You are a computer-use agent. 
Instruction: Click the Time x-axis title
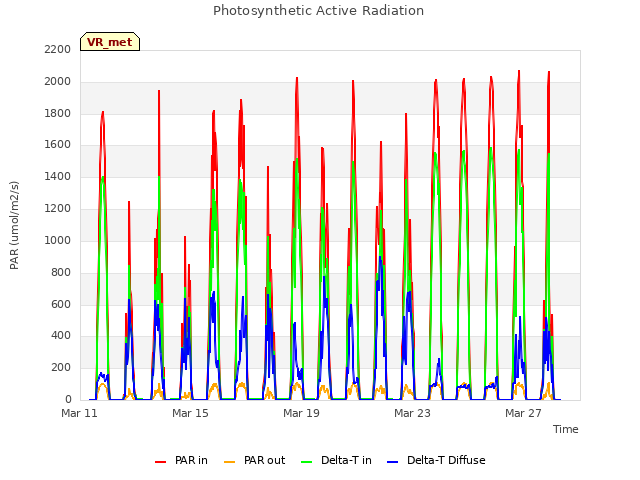(x=566, y=429)
